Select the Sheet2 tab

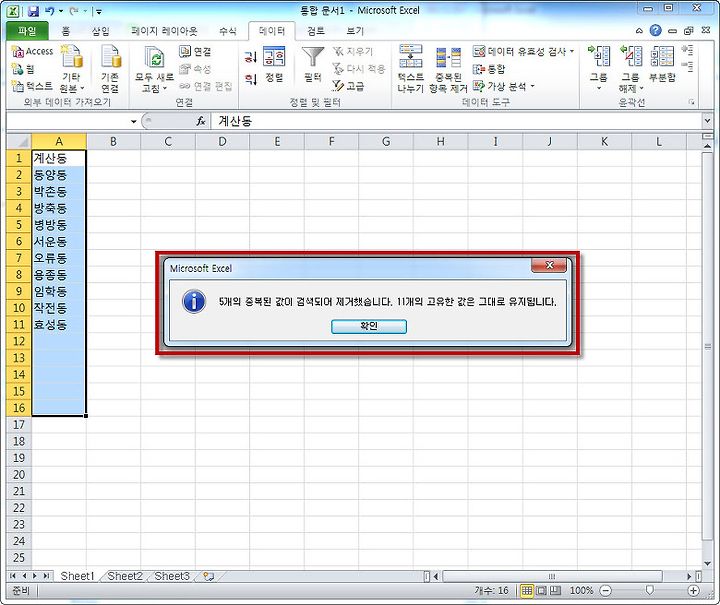pyautogui.click(x=125, y=576)
